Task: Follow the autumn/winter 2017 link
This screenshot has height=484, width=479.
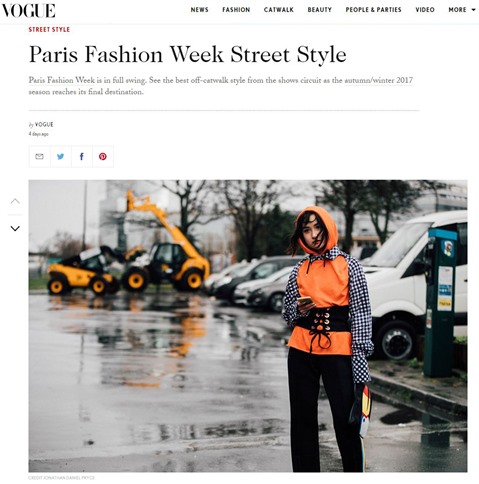Action: point(378,80)
